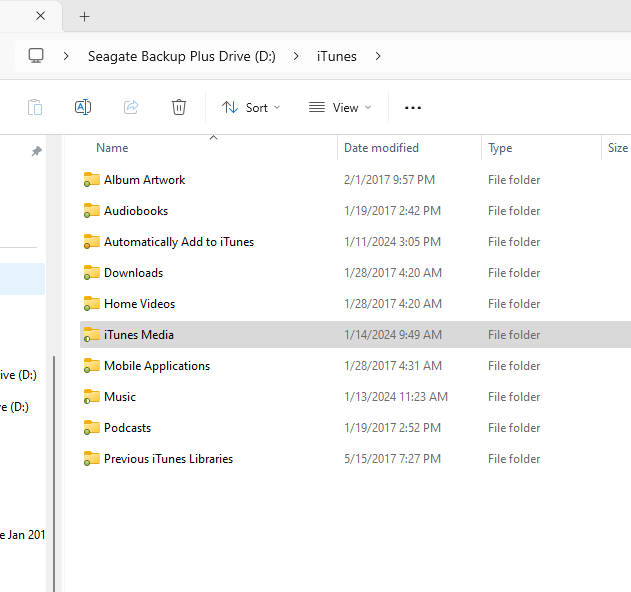631x592 pixels.
Task: Click the Music folder icon
Action: tap(91, 396)
